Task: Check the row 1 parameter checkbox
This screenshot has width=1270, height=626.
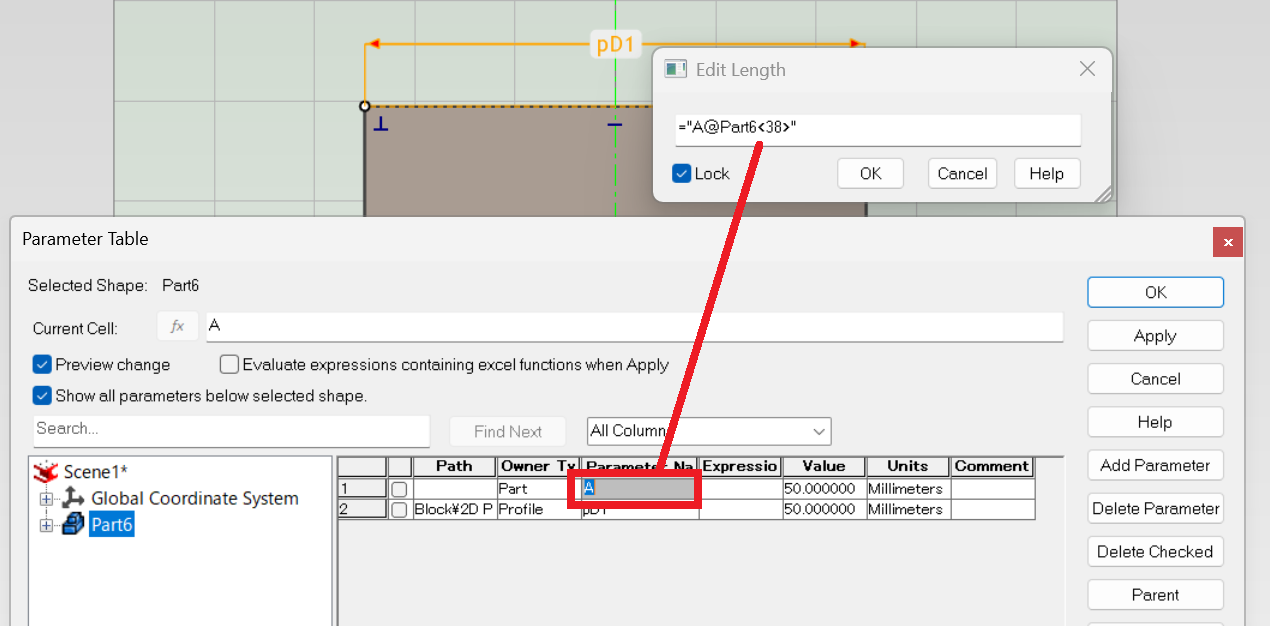Action: [399, 489]
